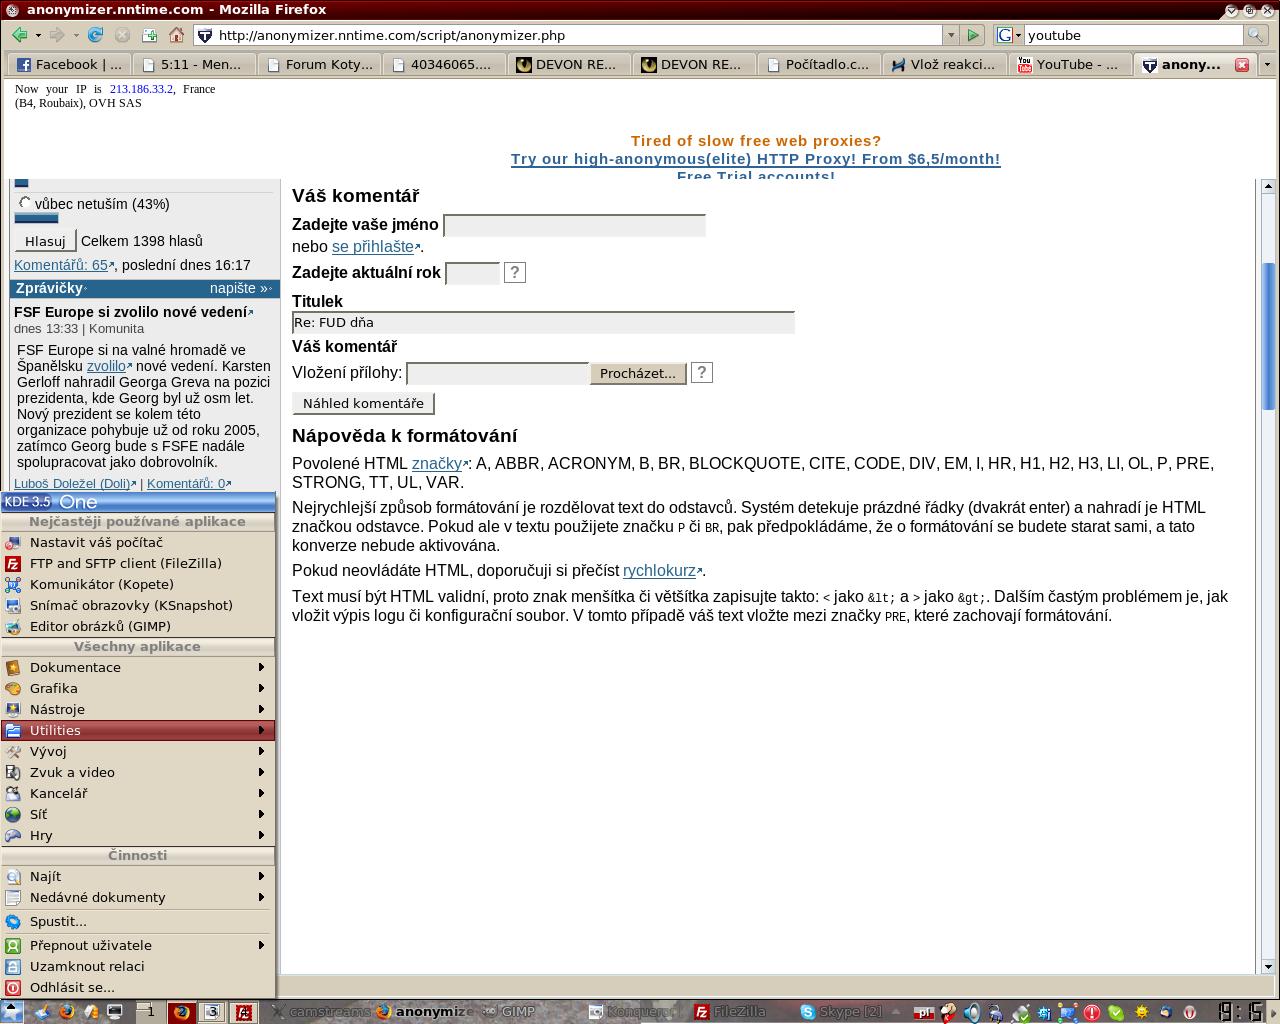Open the URL bar history dropdown
1280x1024 pixels.
(x=950, y=35)
